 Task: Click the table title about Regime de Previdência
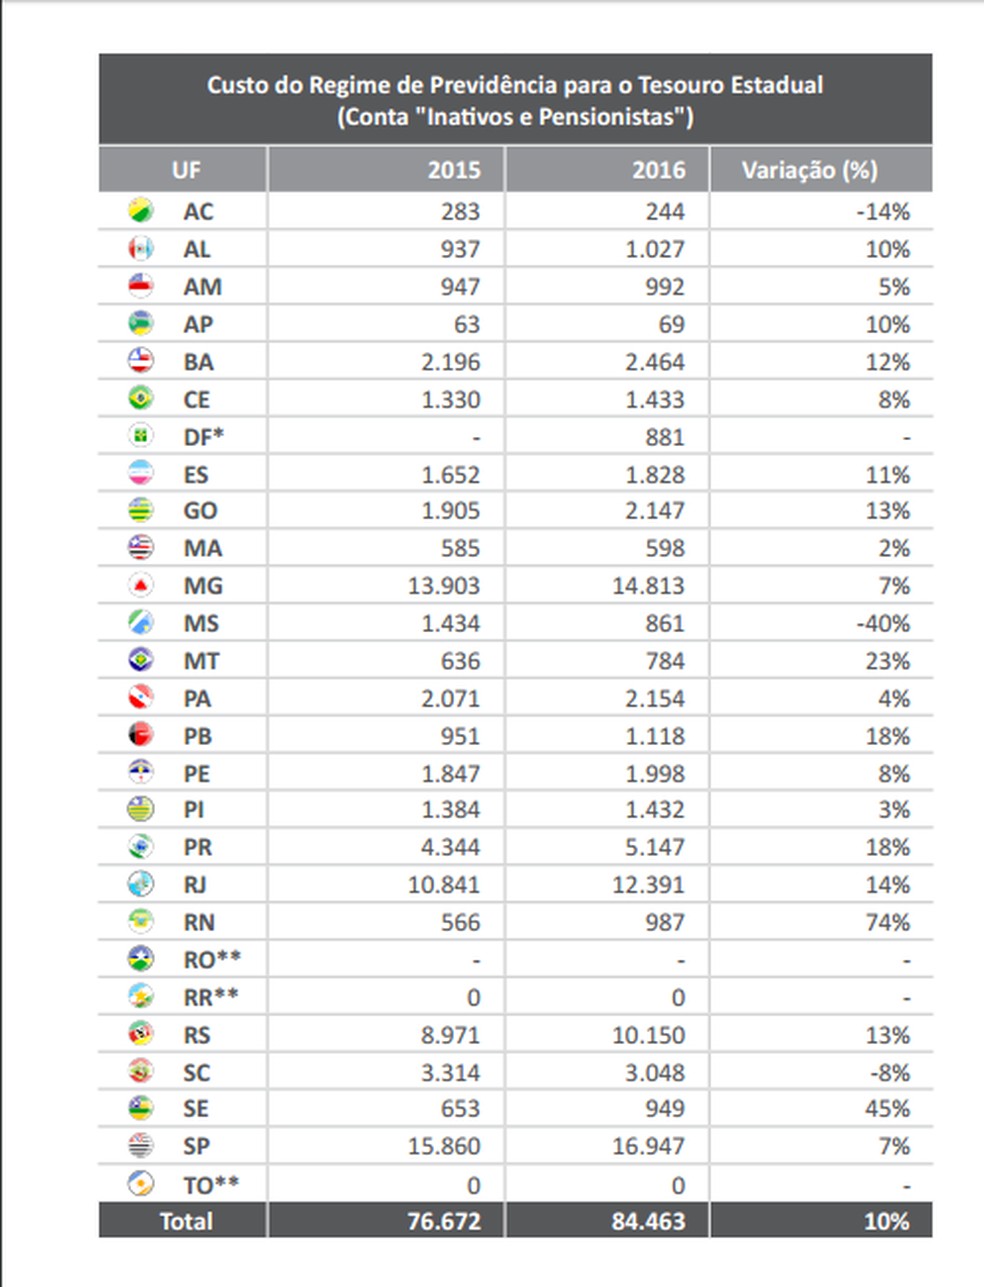click(515, 100)
